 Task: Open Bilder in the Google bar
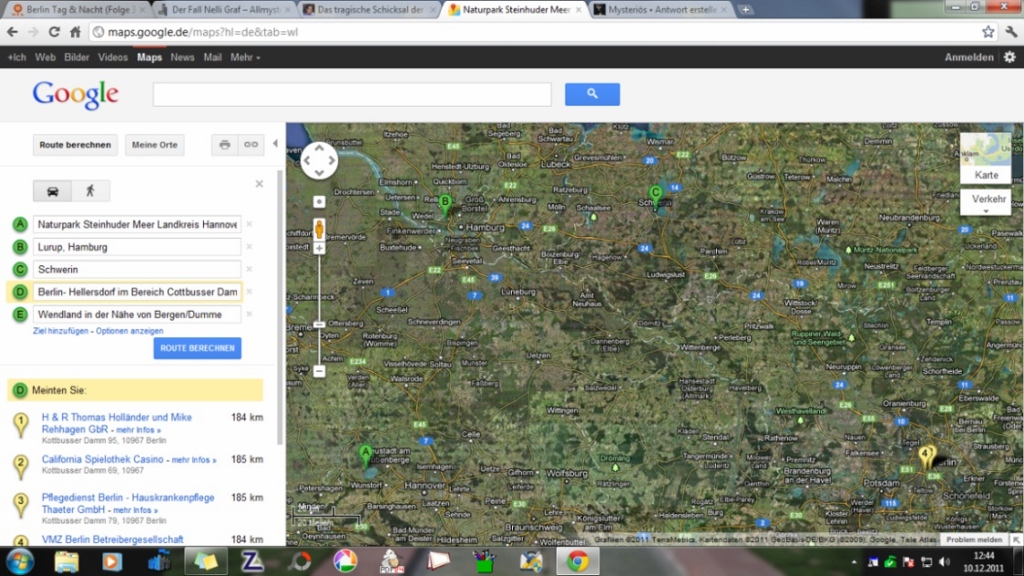pos(76,57)
